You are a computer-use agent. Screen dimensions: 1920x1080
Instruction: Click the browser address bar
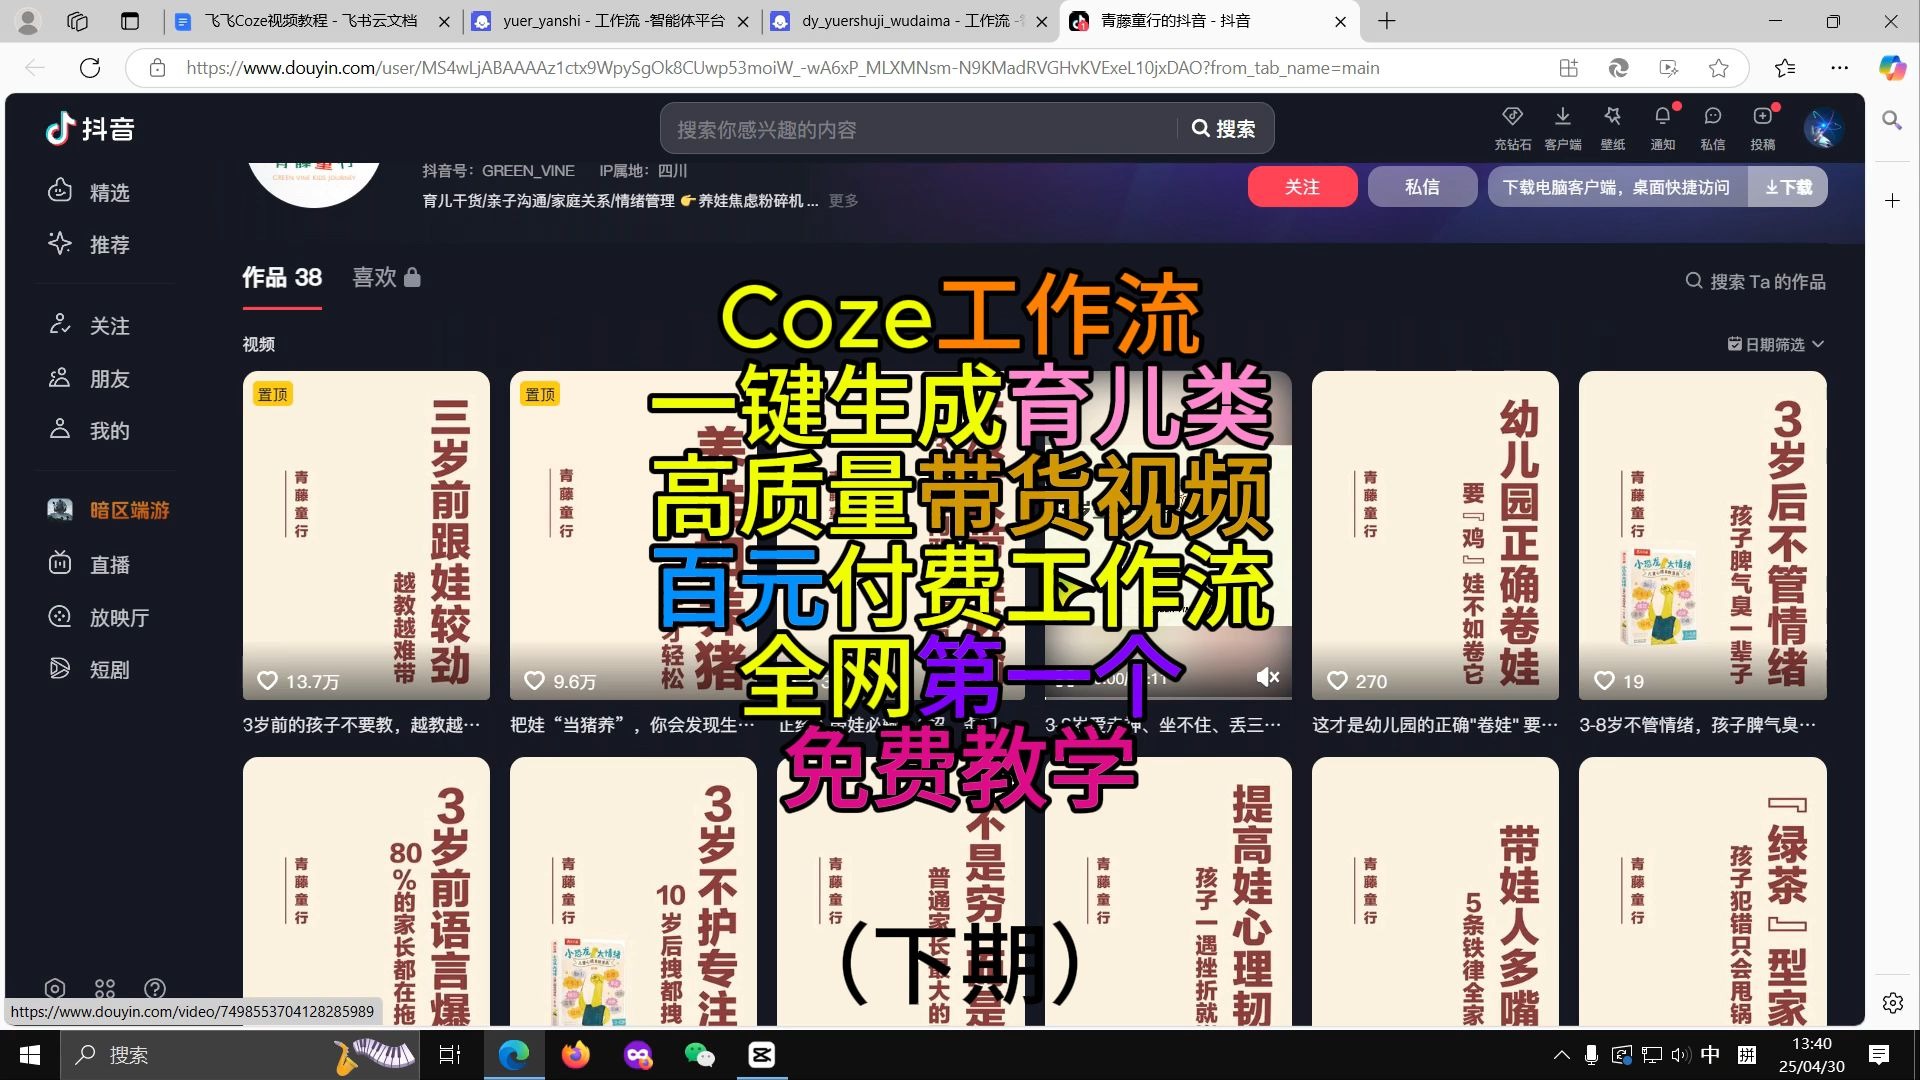click(782, 68)
